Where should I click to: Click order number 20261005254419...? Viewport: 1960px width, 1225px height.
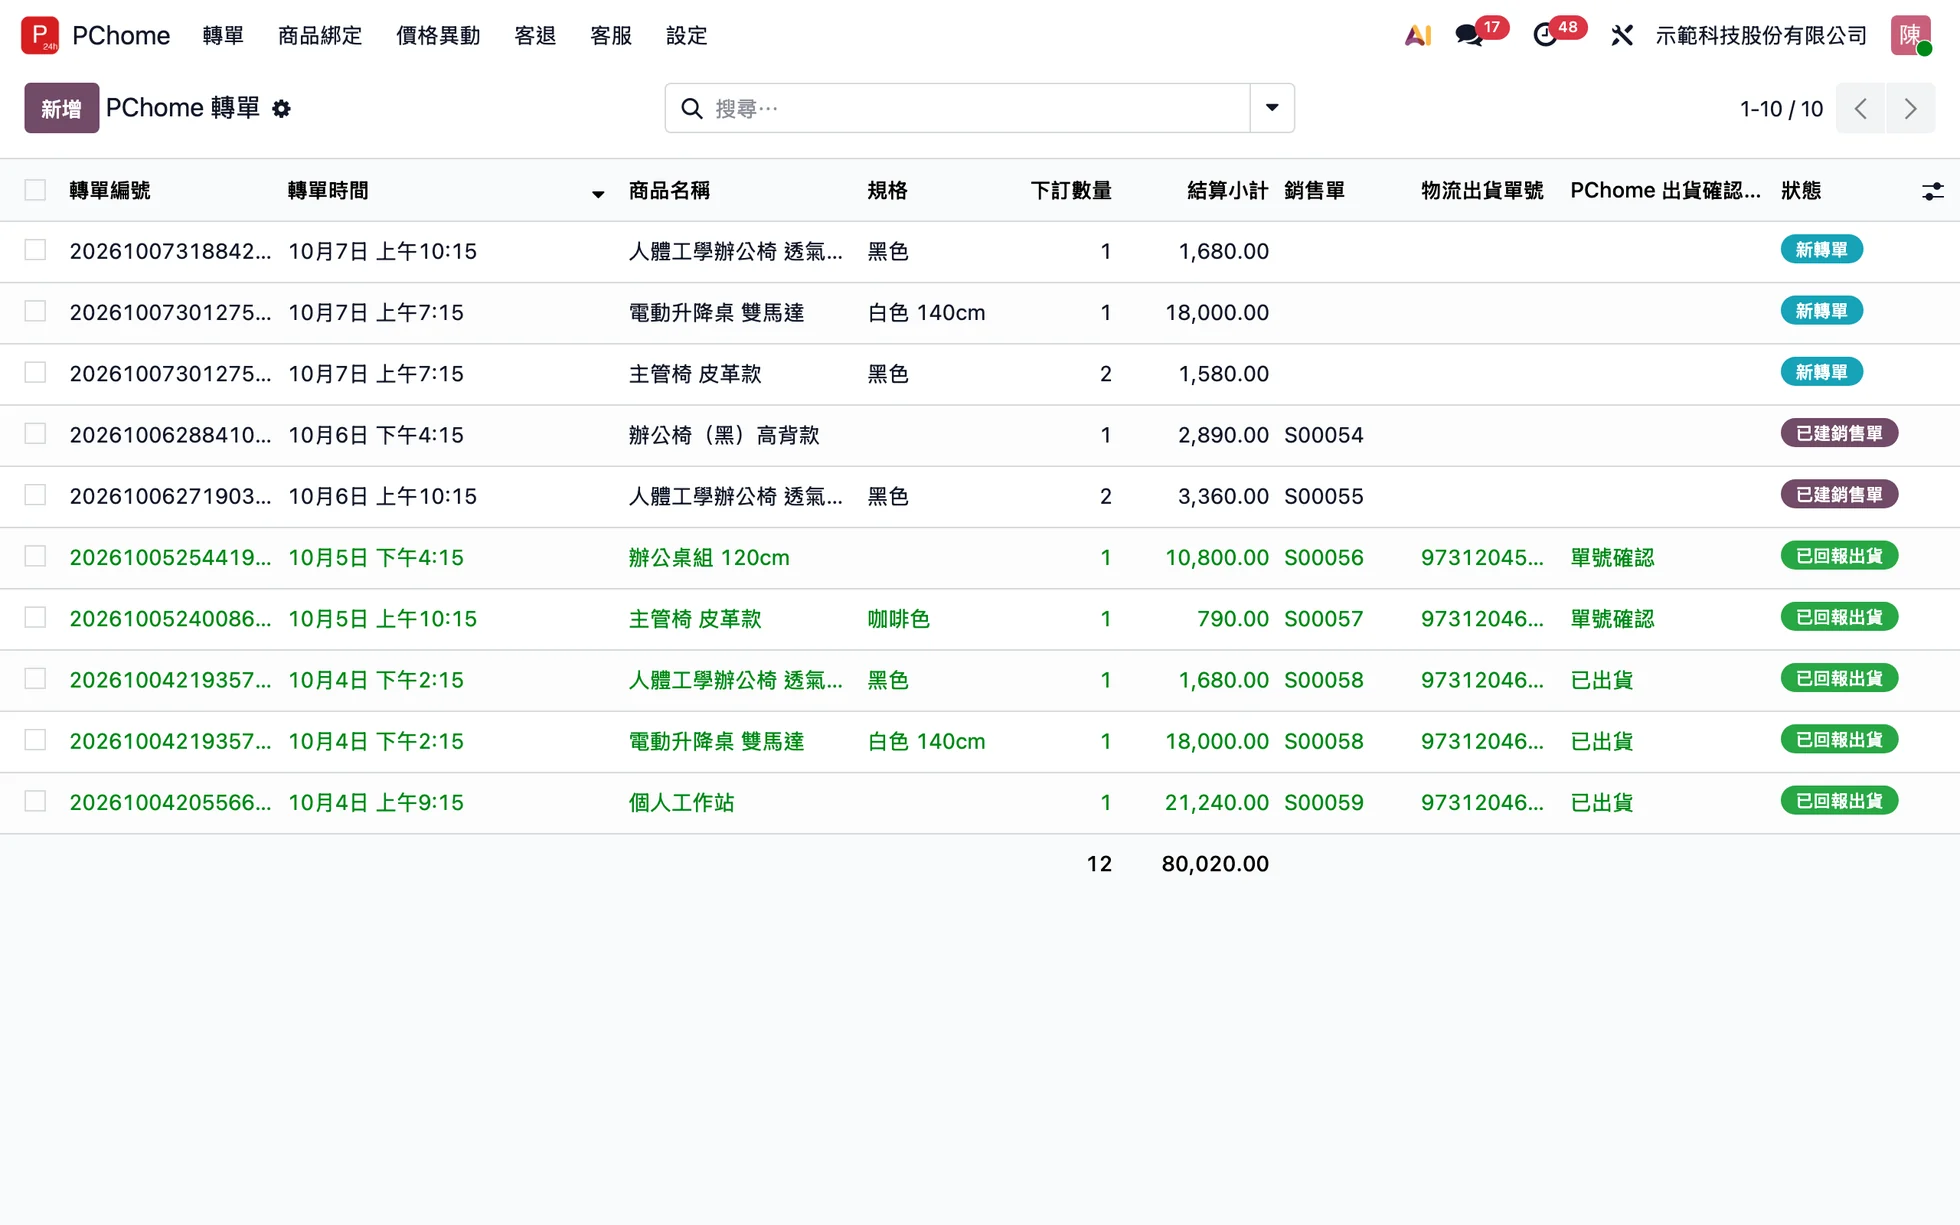click(x=170, y=558)
